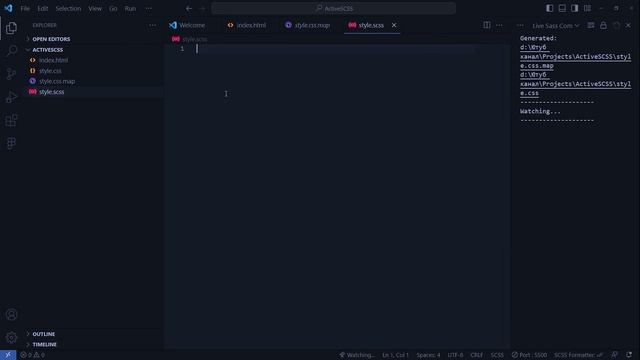Open the Manage settings gear
Viewport: 640px width, 360px height.
11,337
